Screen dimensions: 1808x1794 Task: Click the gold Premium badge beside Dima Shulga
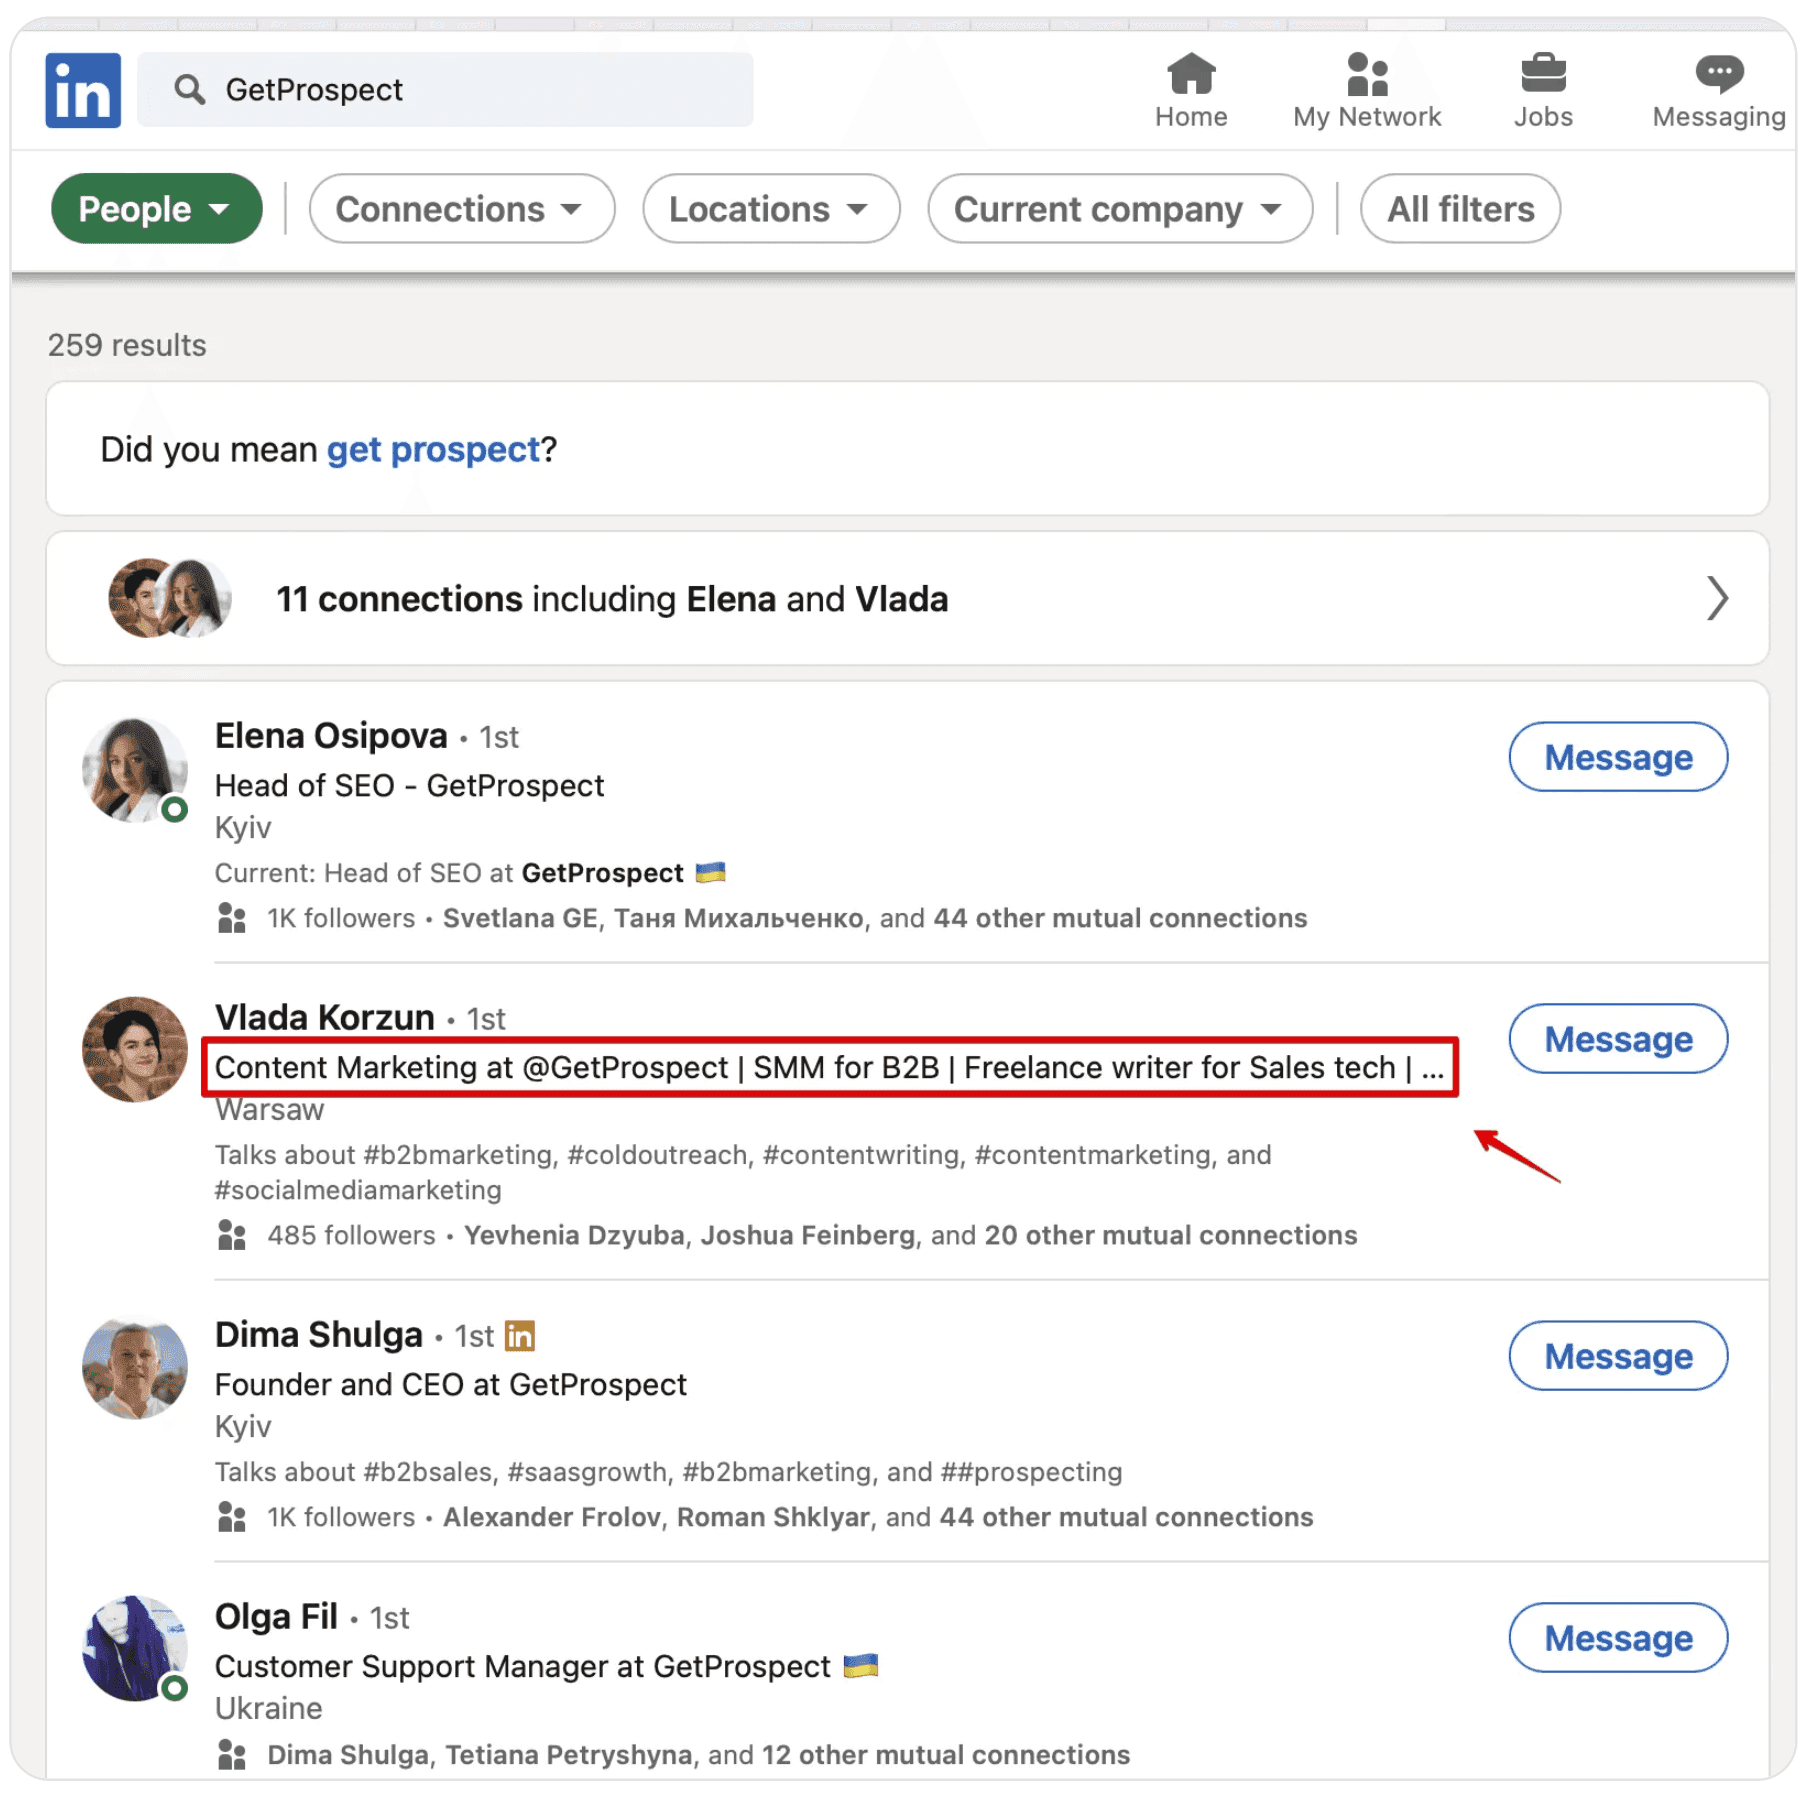[x=519, y=1335]
